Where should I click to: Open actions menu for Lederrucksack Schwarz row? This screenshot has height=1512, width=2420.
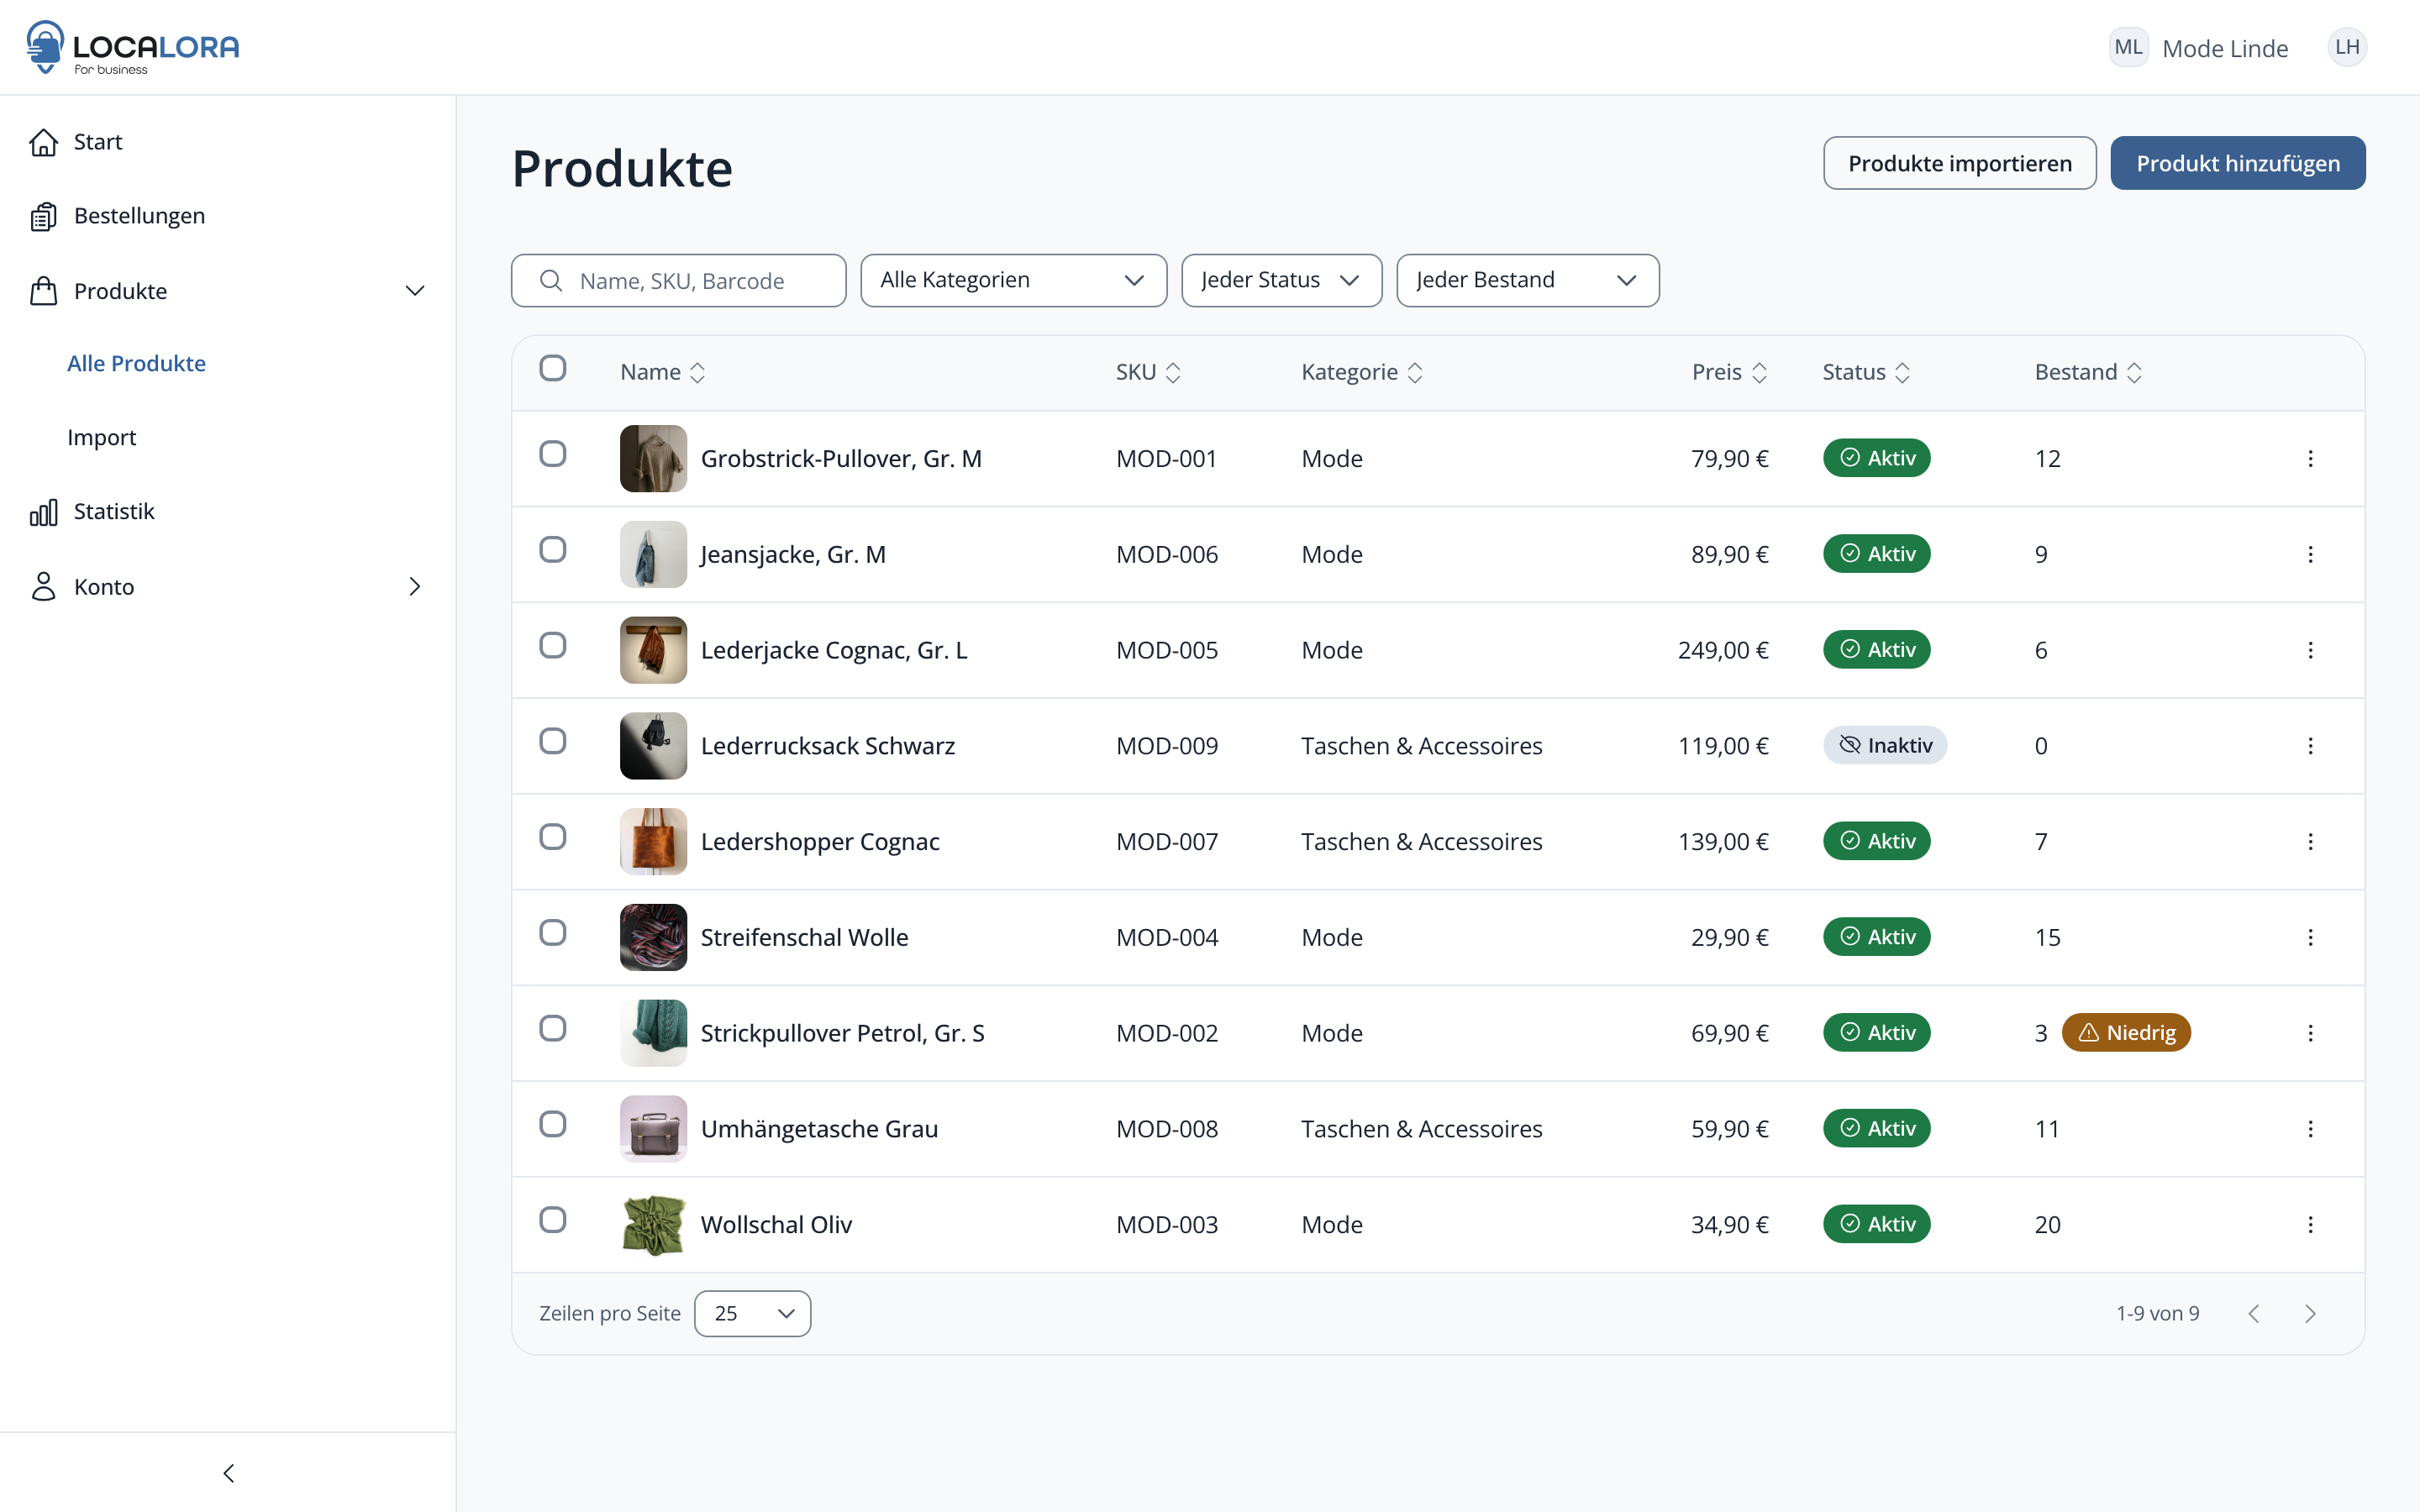(2310, 746)
